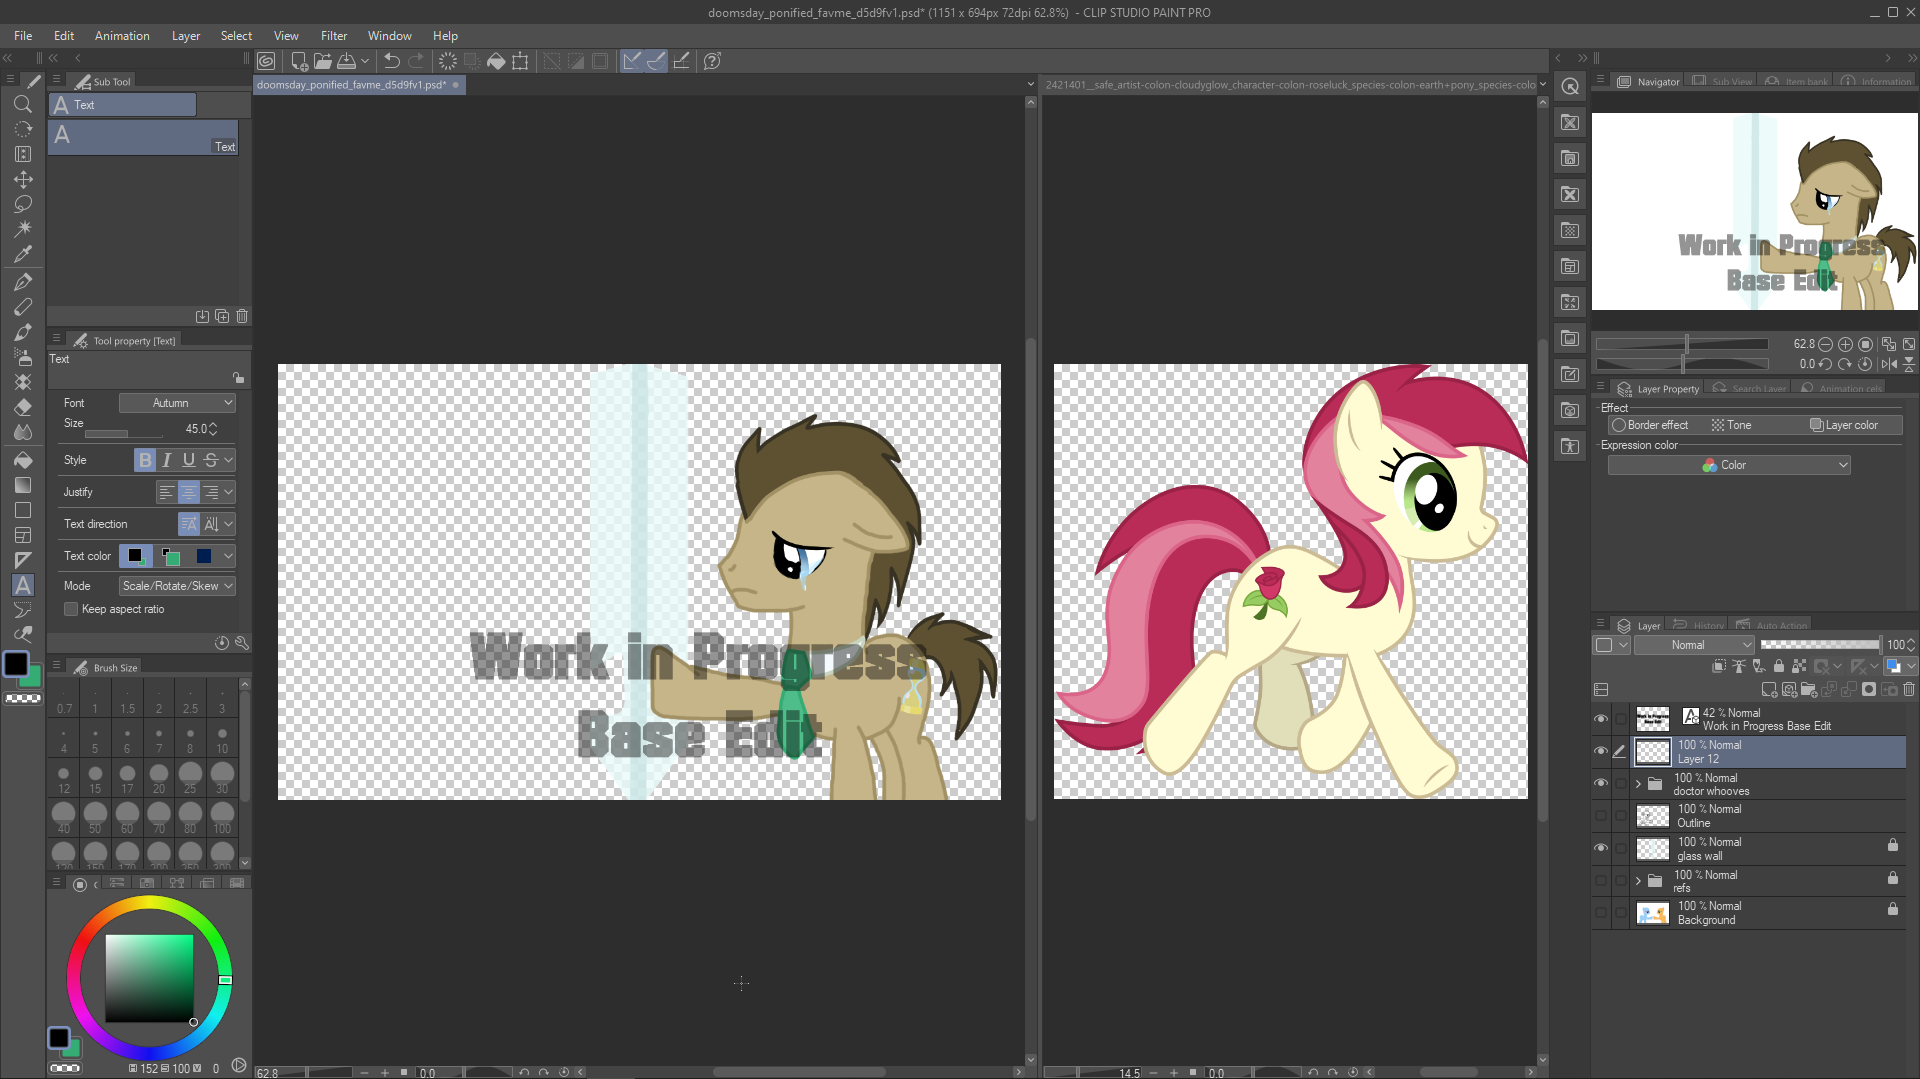Click the Create layer mask icon
The height and width of the screenshot is (1079, 1920).
[x=1869, y=690]
